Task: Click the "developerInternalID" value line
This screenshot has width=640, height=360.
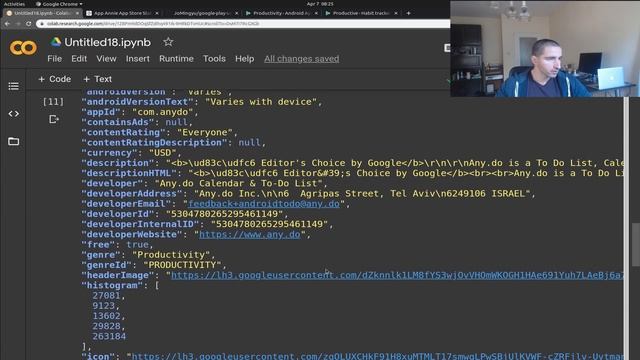Action: tap(207, 224)
